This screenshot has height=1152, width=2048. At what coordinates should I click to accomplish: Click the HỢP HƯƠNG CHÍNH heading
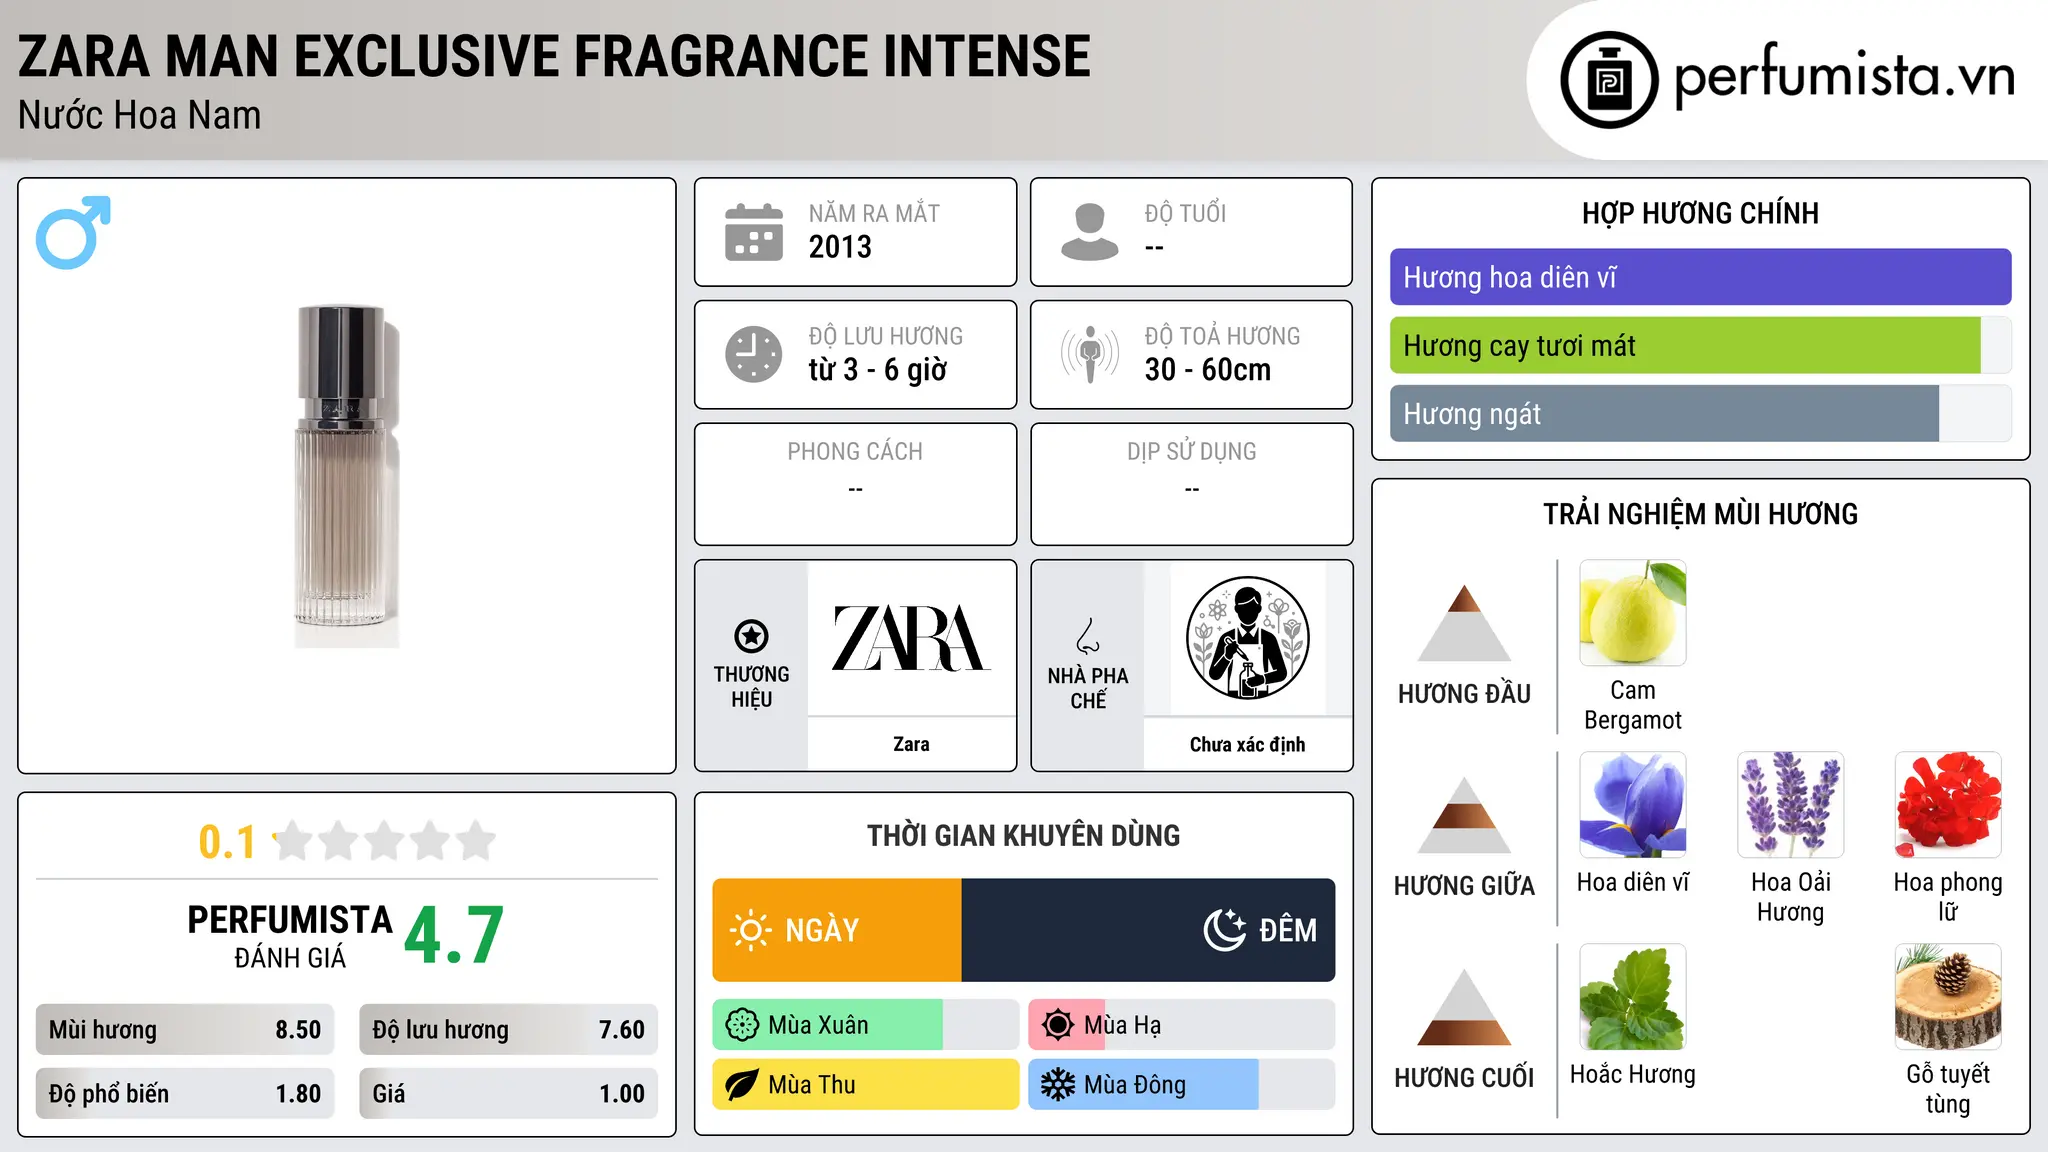[x=1700, y=213]
